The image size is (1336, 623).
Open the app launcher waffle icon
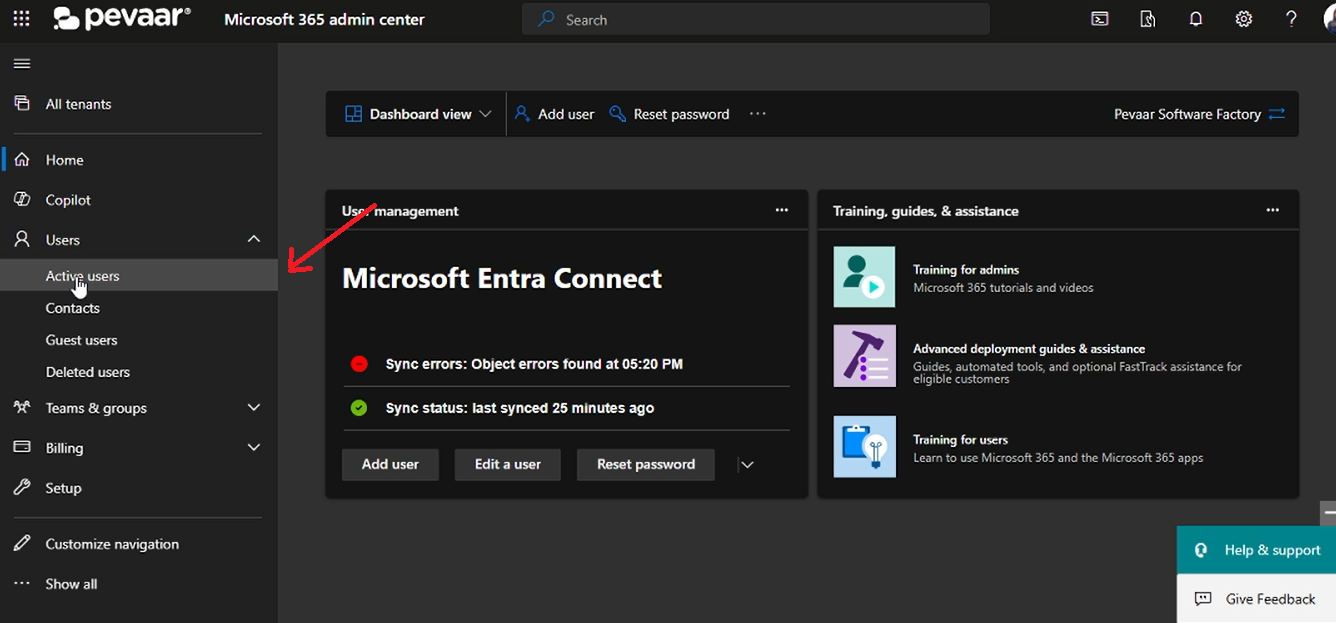(x=21, y=19)
